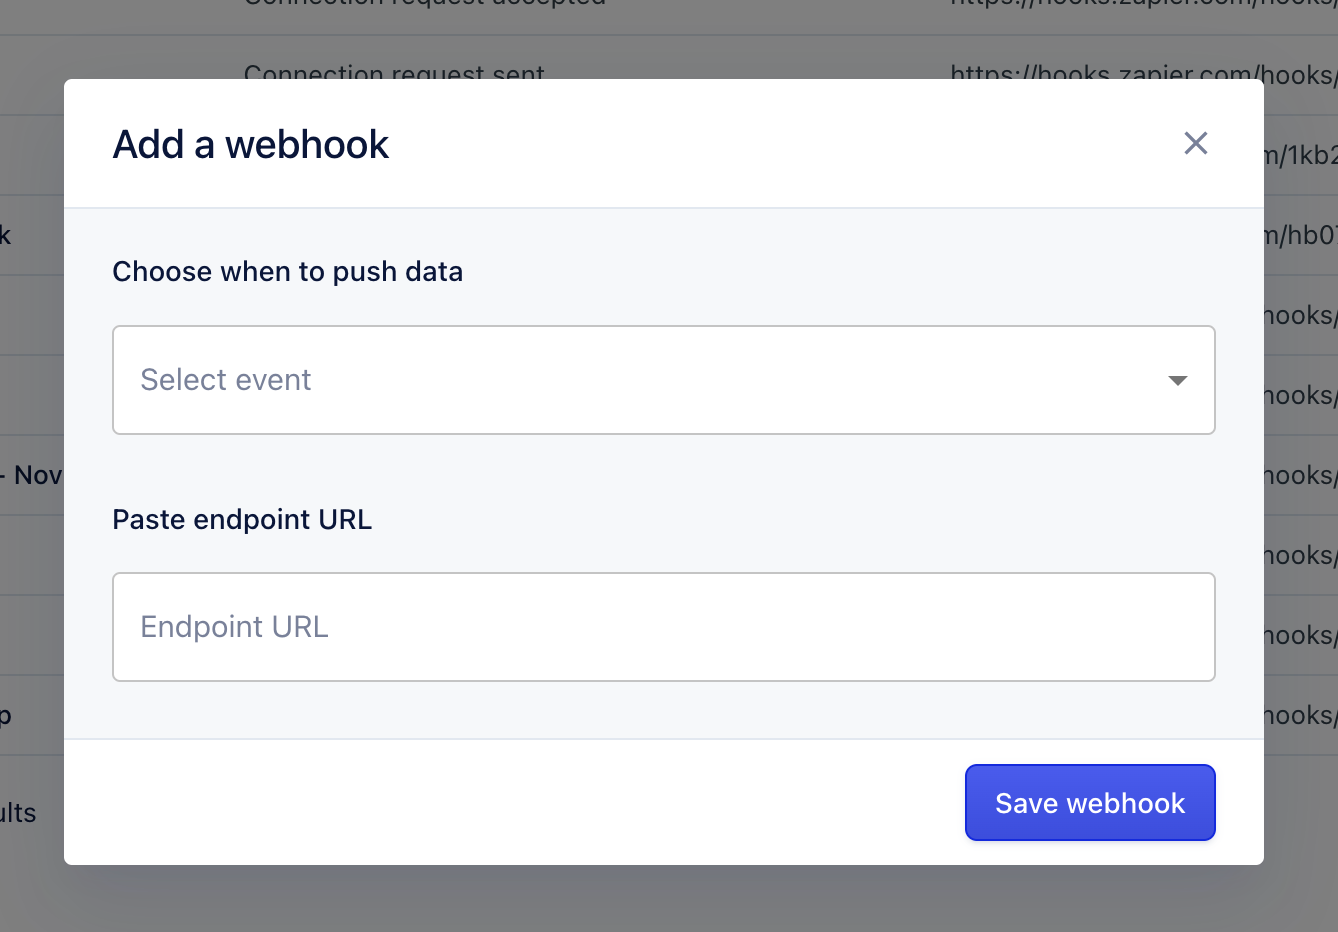
Task: Click the hooks.zapier.com link behind the modal
Action: click(x=1140, y=74)
